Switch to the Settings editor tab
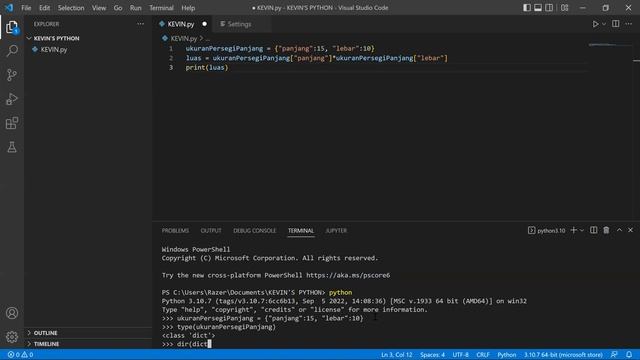The height and width of the screenshot is (360, 640). point(240,24)
